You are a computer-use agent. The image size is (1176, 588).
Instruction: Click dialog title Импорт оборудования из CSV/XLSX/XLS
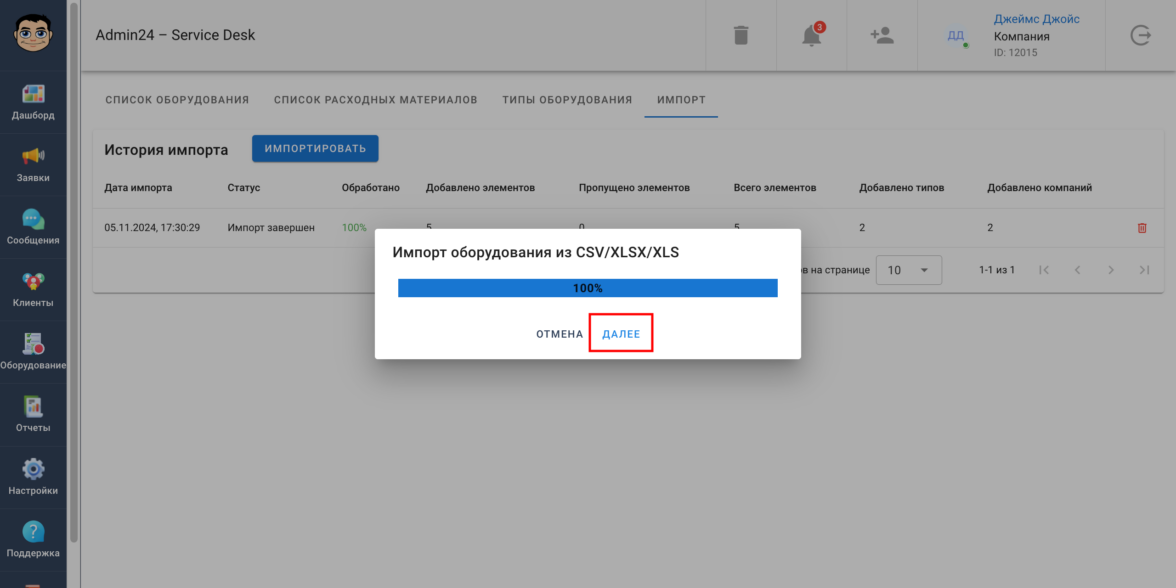[x=536, y=253]
